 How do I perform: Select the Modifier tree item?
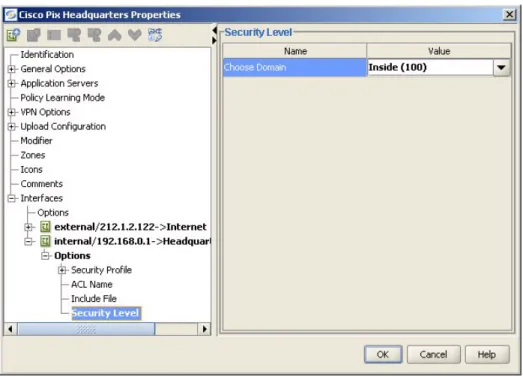(x=36, y=141)
